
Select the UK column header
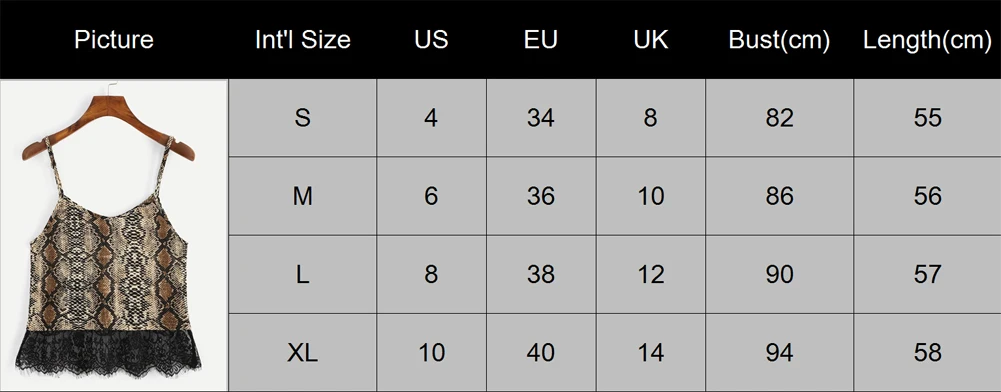coord(651,40)
